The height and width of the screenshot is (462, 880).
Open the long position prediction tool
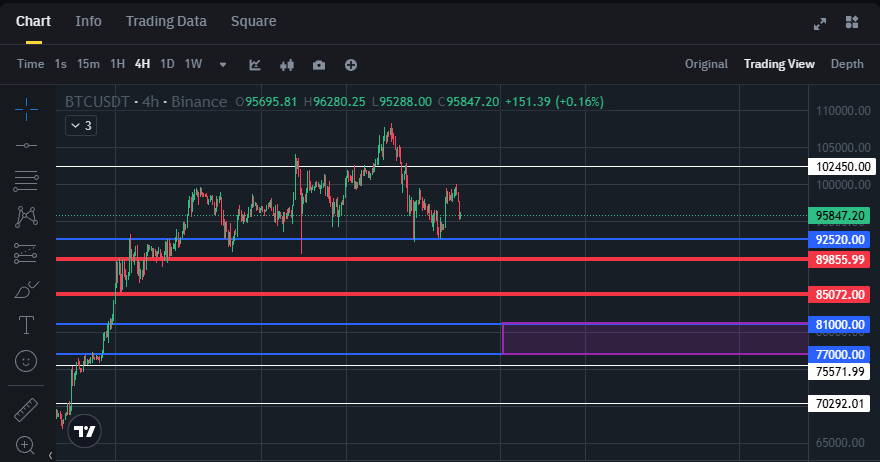point(26,253)
